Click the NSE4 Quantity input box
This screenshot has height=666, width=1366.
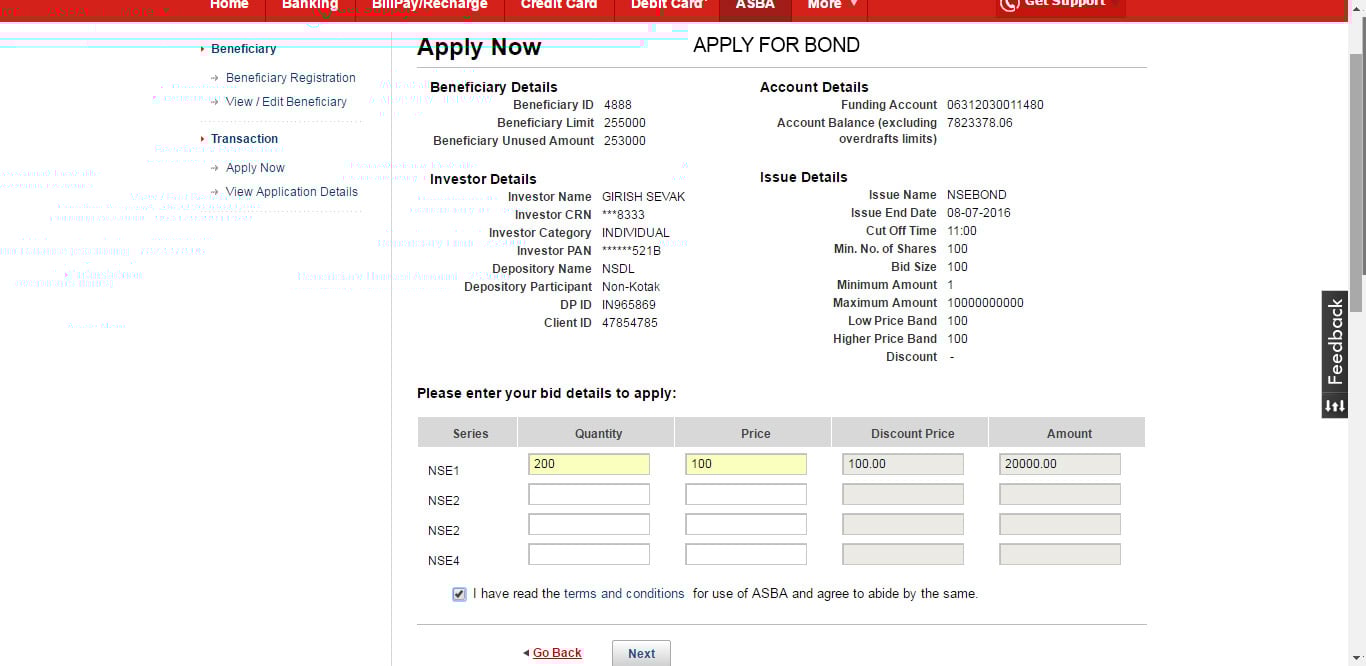589,554
